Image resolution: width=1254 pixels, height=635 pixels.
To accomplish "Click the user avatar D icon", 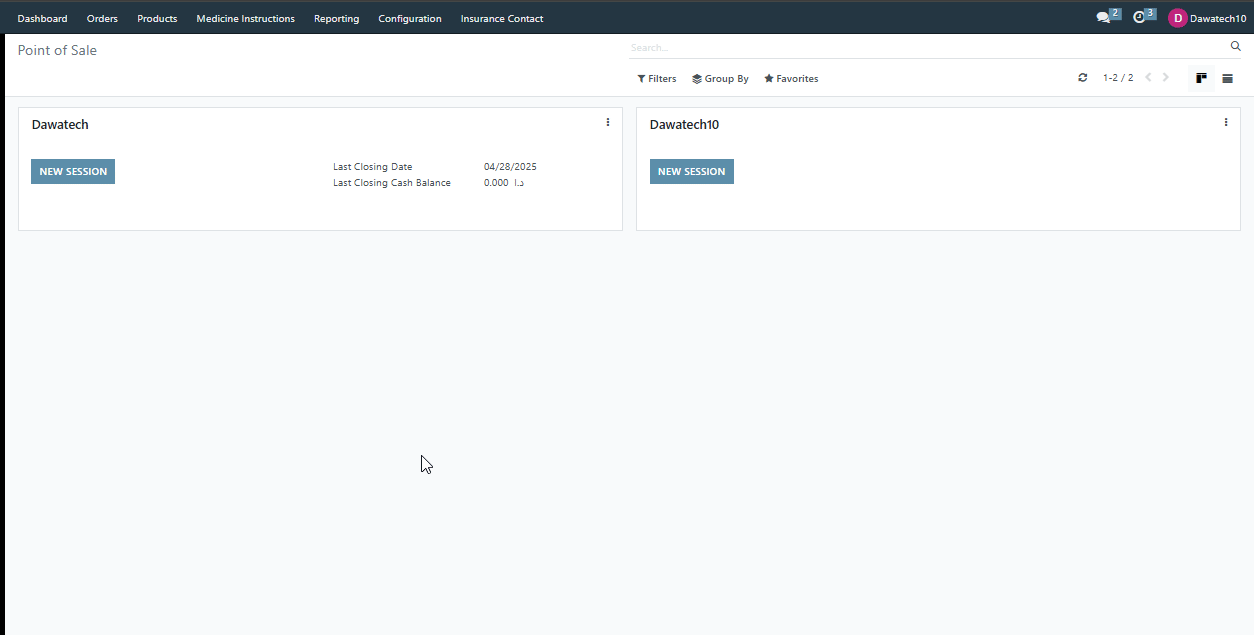I will point(1178,18).
